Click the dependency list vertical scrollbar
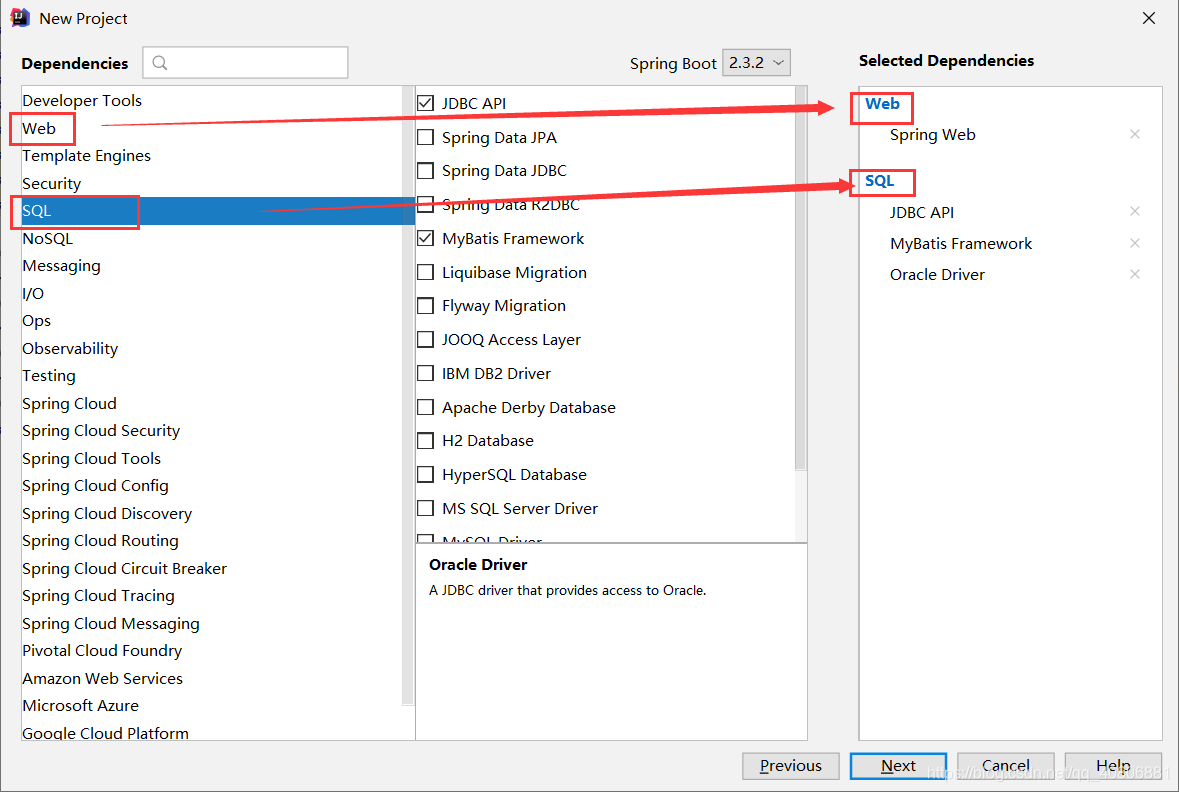Screen dimensions: 1179x792 (x=801, y=278)
